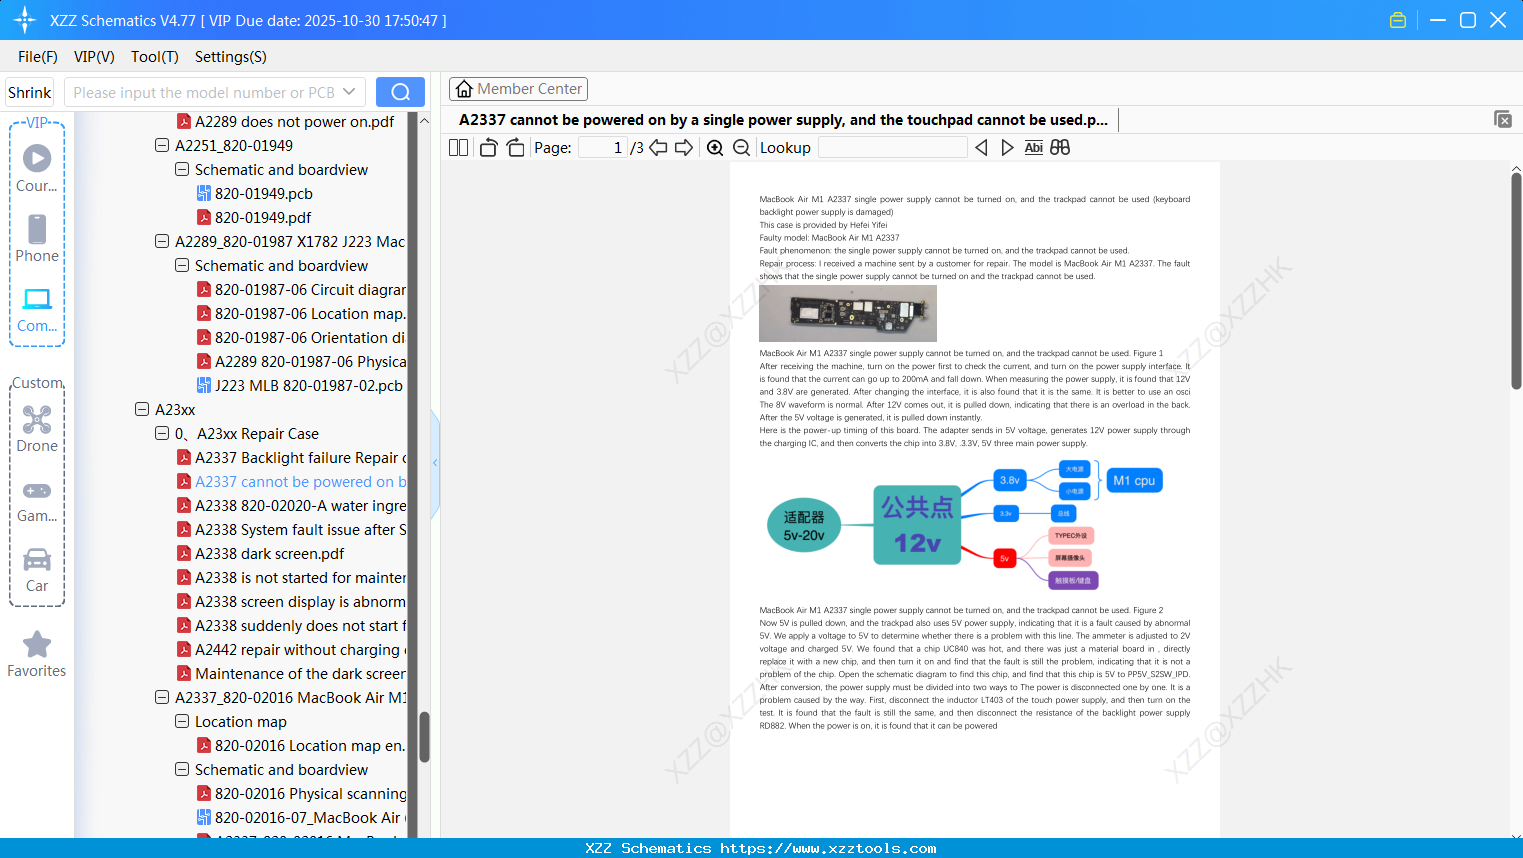The image size is (1523, 858).
Task: Open the Settings(S) menu
Action: point(231,57)
